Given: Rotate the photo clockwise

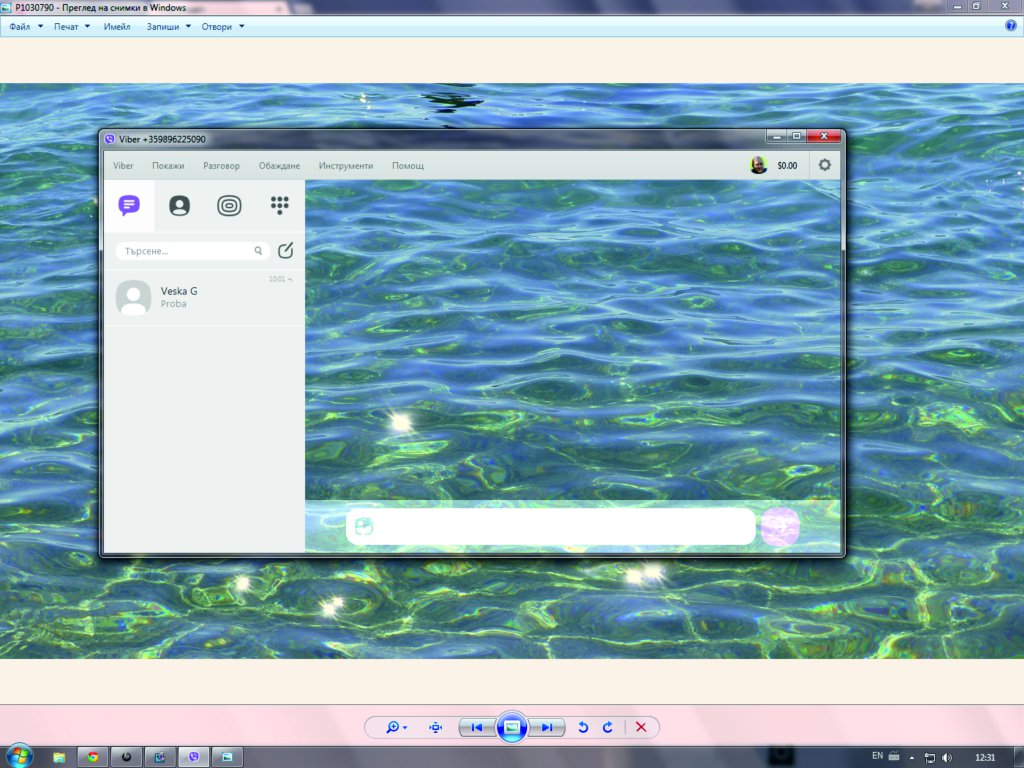Looking at the screenshot, I should point(607,728).
